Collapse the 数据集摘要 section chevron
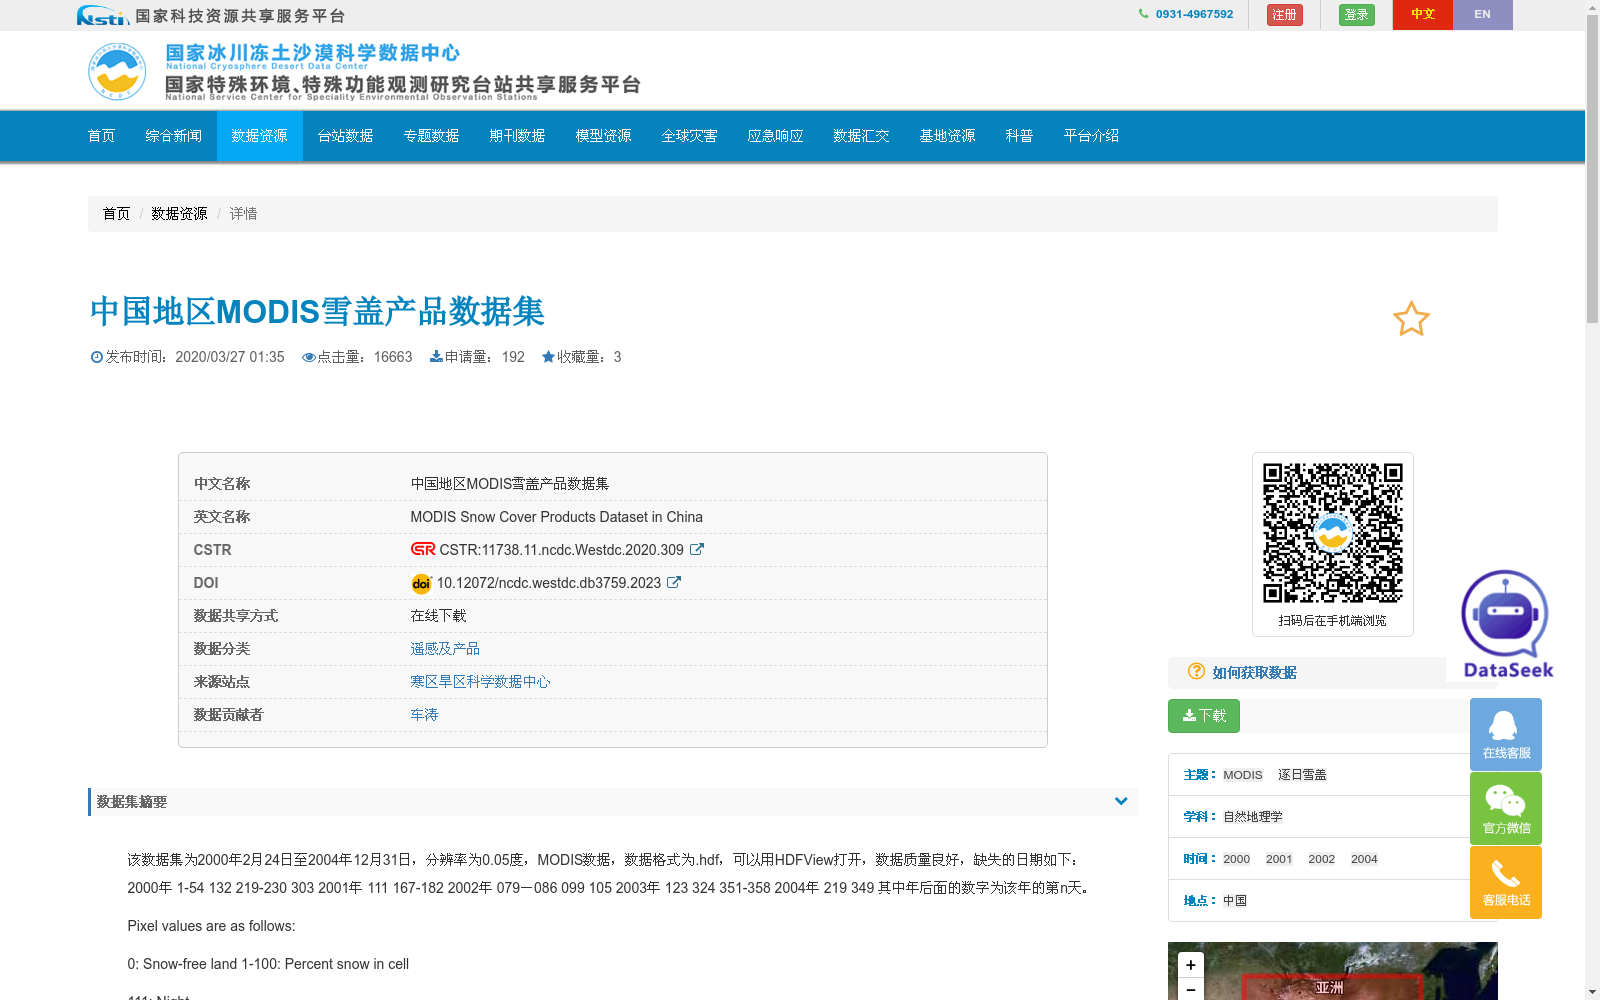The width and height of the screenshot is (1600, 1000). (x=1121, y=801)
